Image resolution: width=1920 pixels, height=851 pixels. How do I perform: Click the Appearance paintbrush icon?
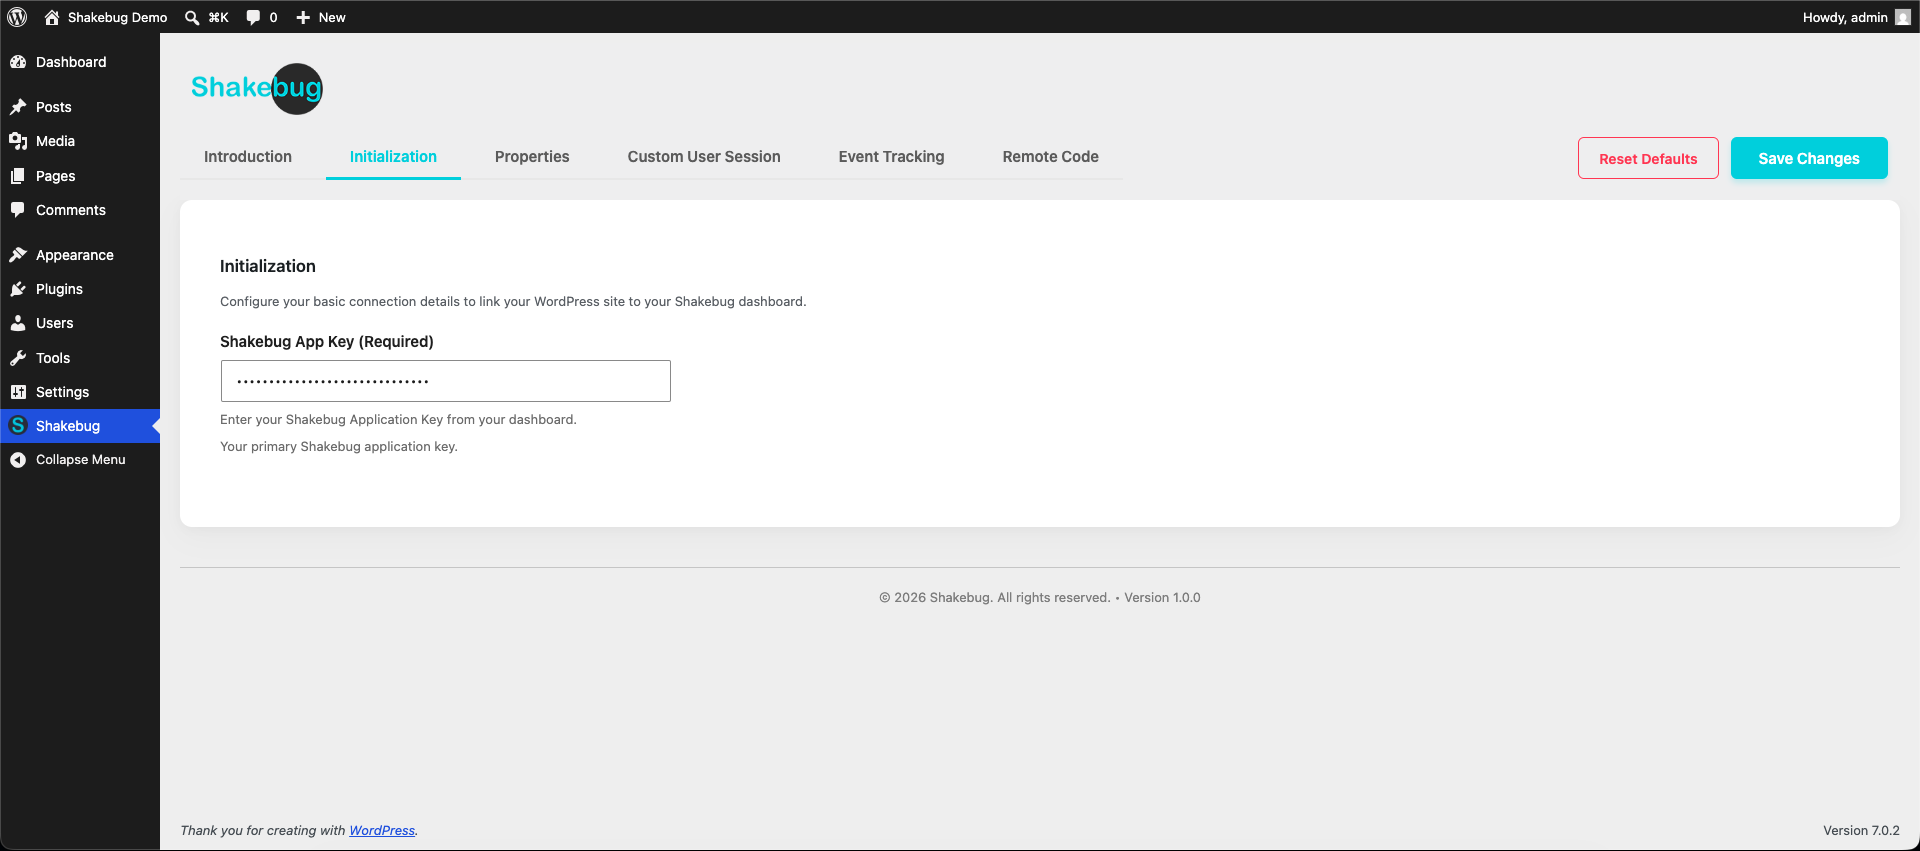coord(18,255)
